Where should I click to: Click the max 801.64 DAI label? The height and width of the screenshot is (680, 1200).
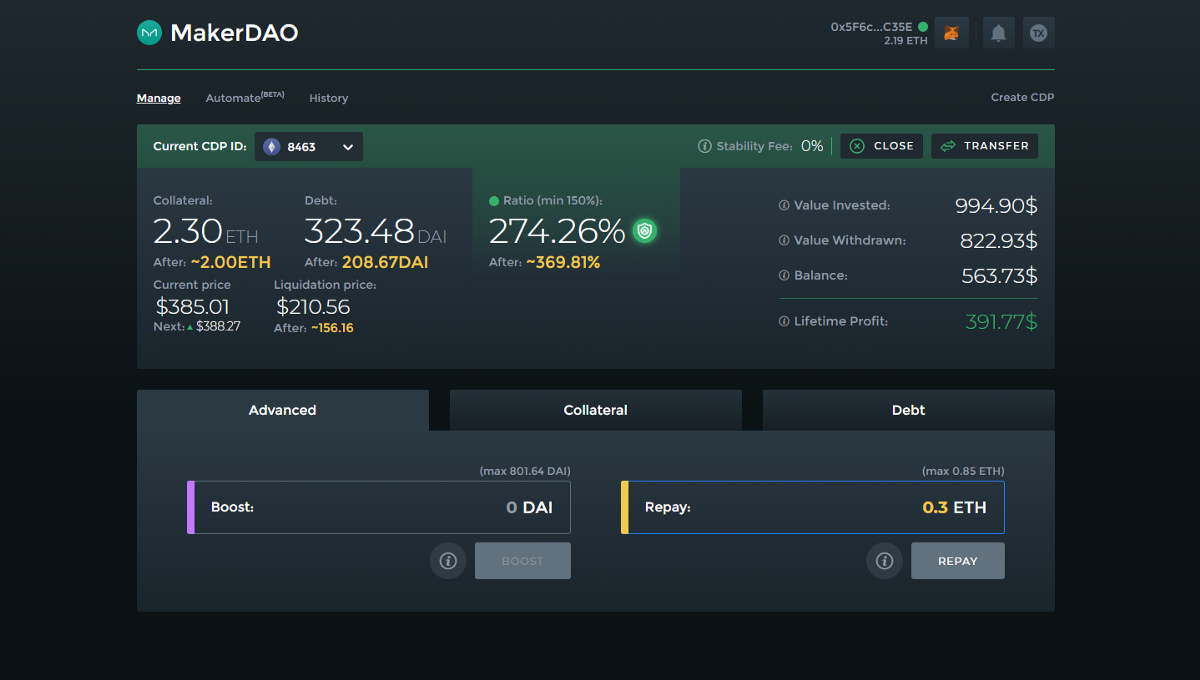pos(525,471)
